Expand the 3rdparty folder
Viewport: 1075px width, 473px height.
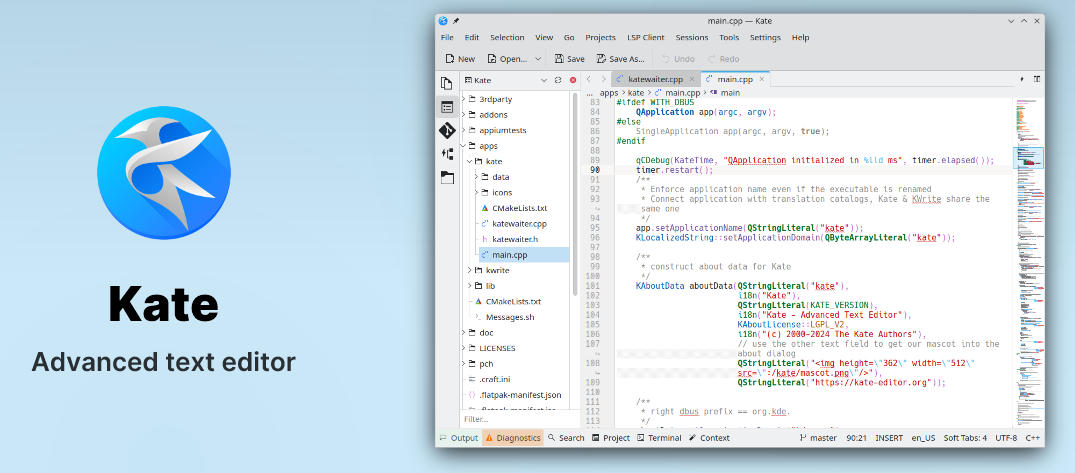pos(465,99)
